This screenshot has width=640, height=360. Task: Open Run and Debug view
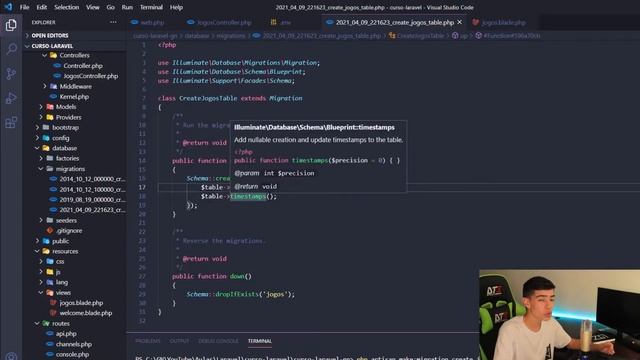coord(11,98)
